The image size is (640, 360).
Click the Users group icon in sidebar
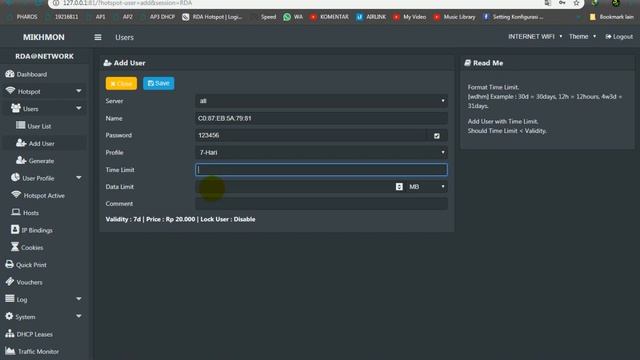point(16,108)
